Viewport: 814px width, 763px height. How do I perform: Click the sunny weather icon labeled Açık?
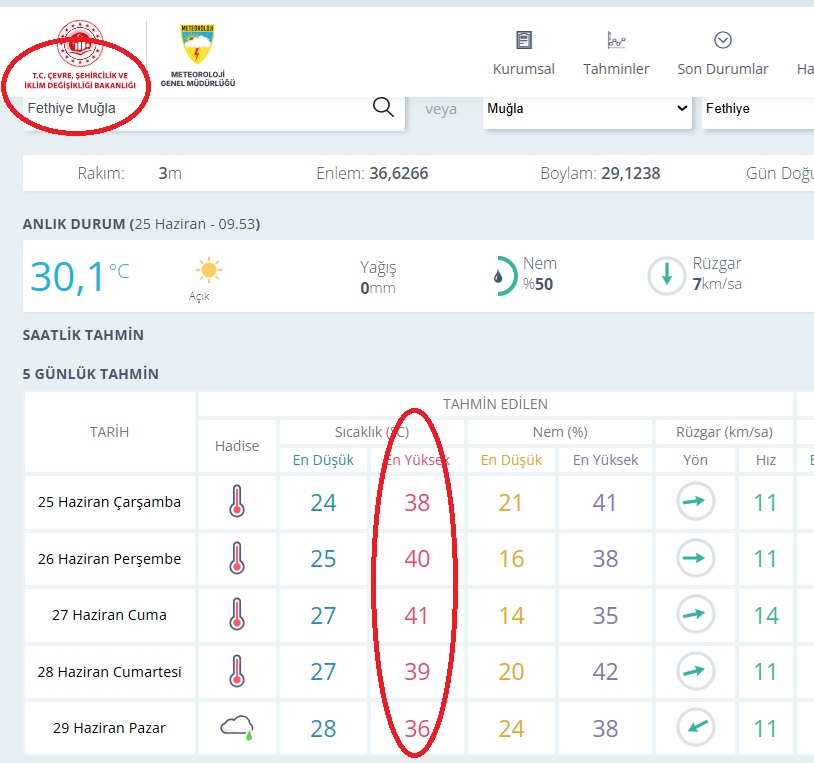tap(208, 270)
